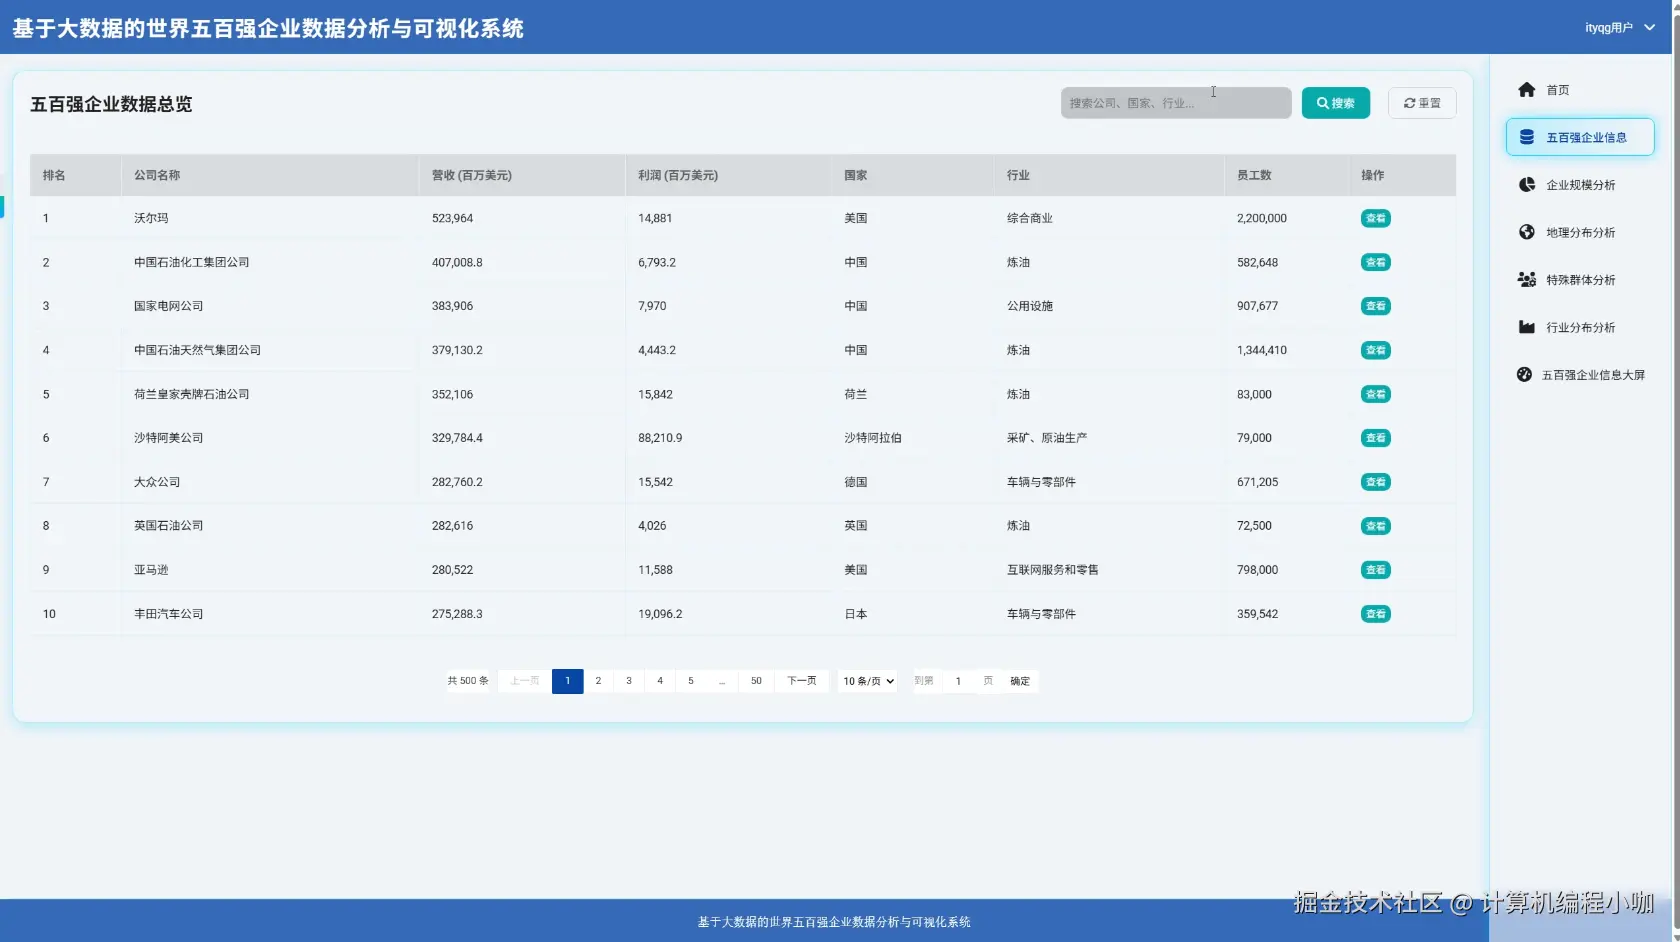
Task: Click the 确定 confirm jump button
Action: click(x=1020, y=681)
